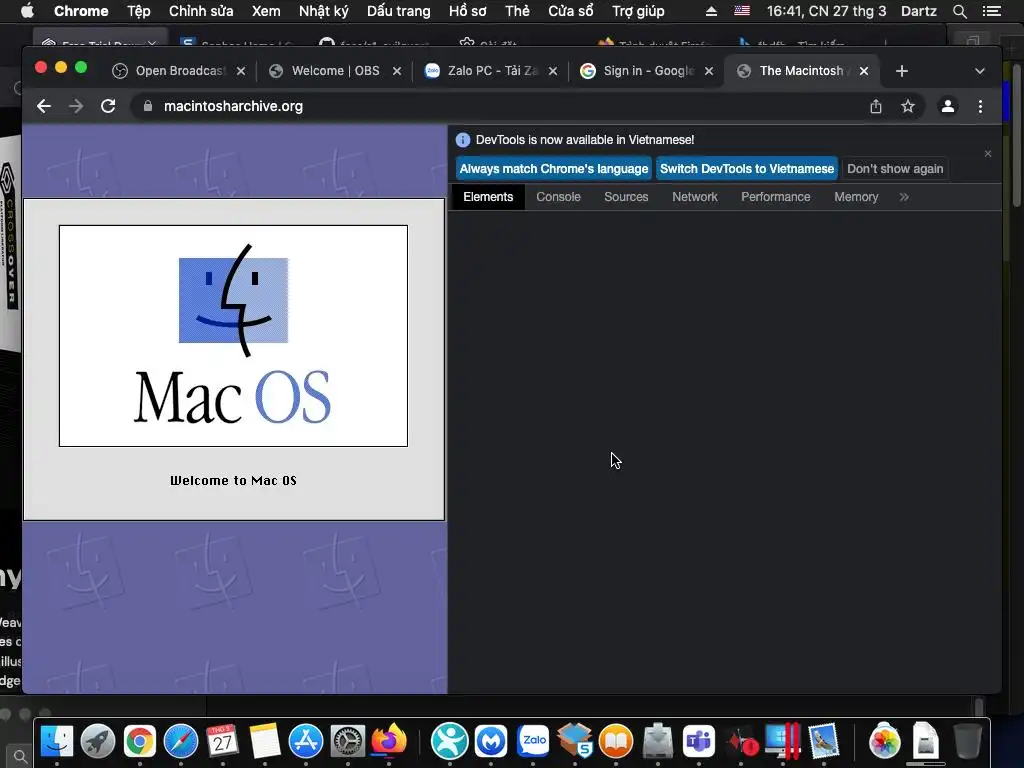Open Finder from the Dock
This screenshot has height=768, width=1024.
[57, 741]
